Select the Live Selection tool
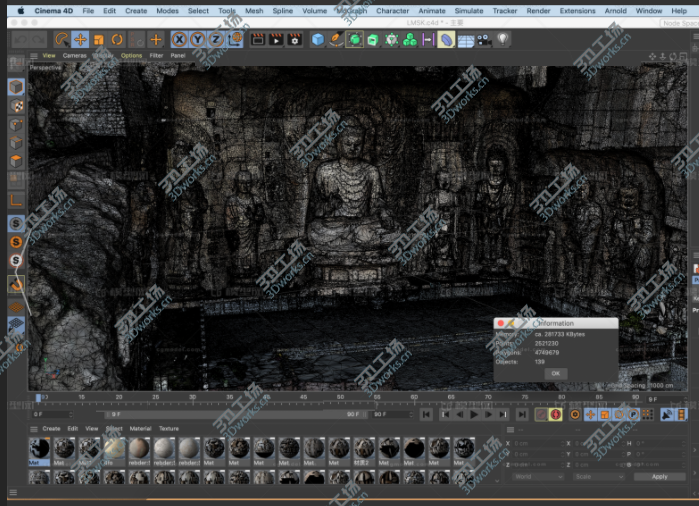 click(x=62, y=40)
